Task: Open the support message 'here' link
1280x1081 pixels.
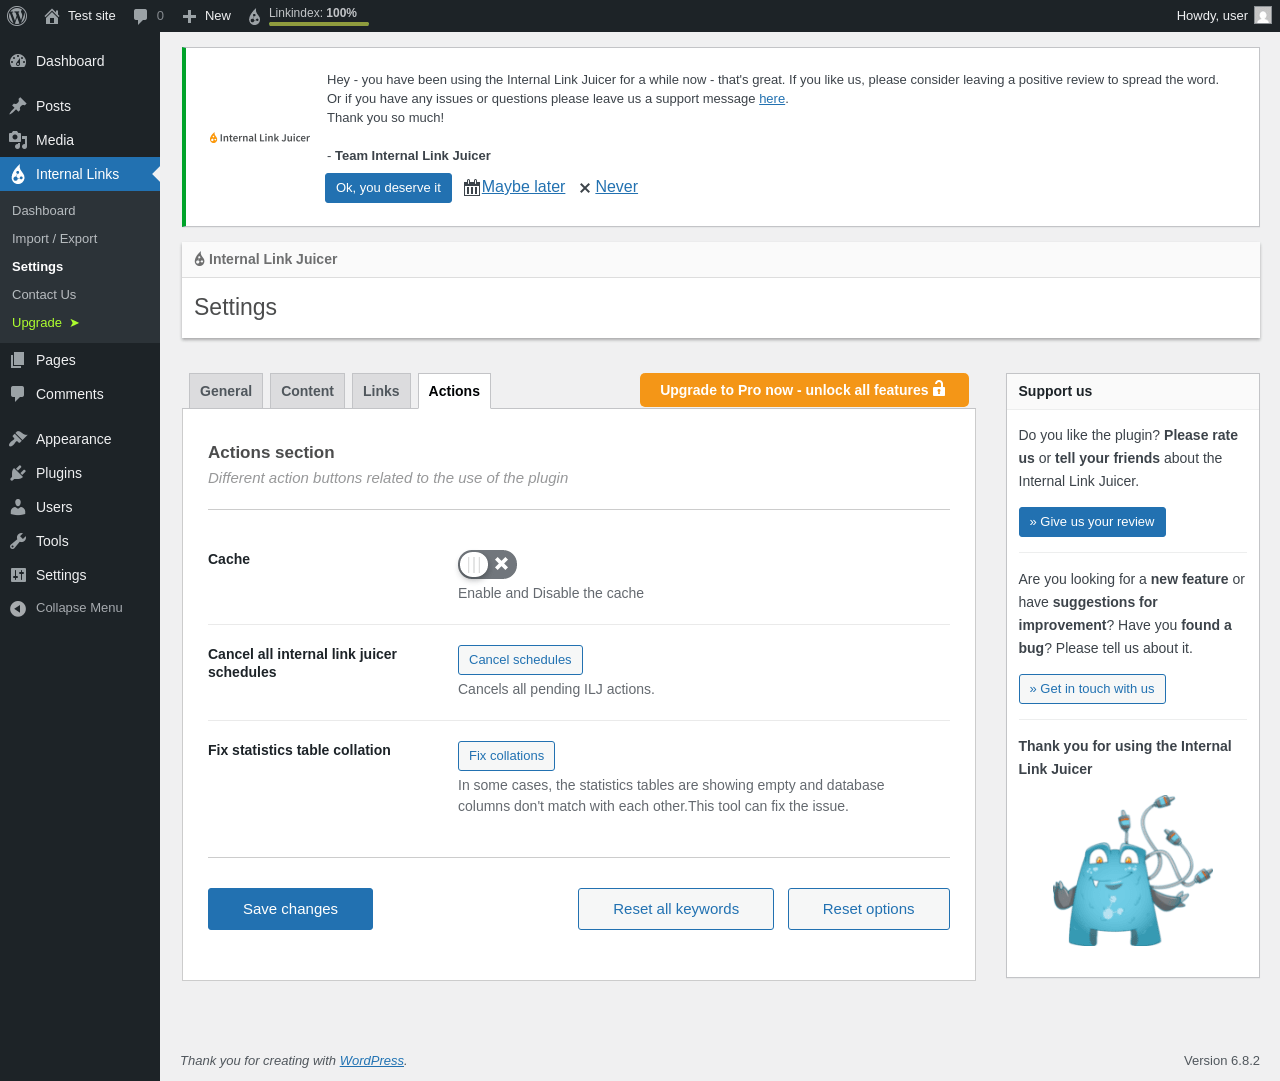Action: point(772,99)
